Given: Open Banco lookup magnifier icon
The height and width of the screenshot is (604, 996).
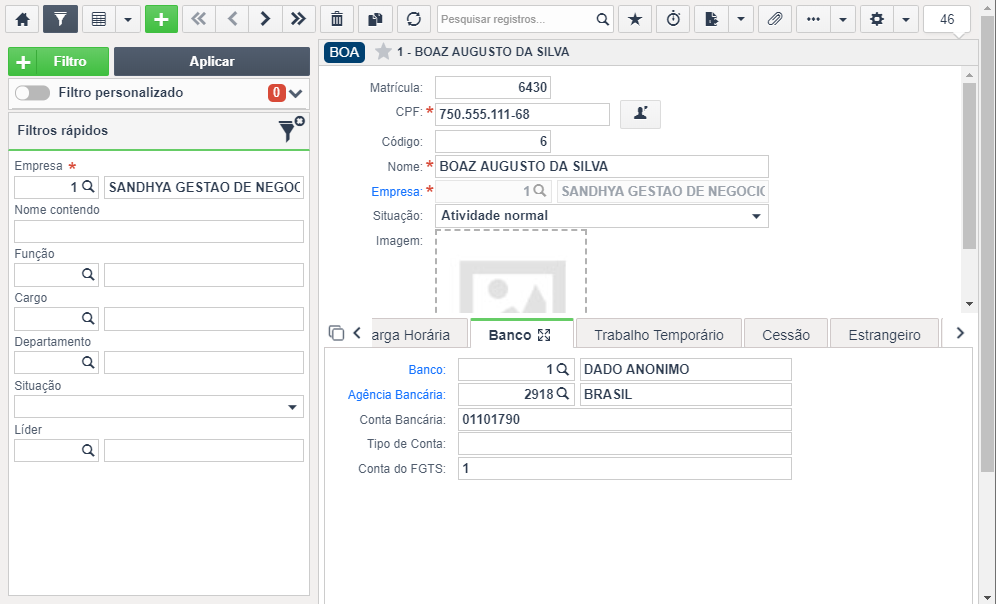Looking at the screenshot, I should point(563,369).
